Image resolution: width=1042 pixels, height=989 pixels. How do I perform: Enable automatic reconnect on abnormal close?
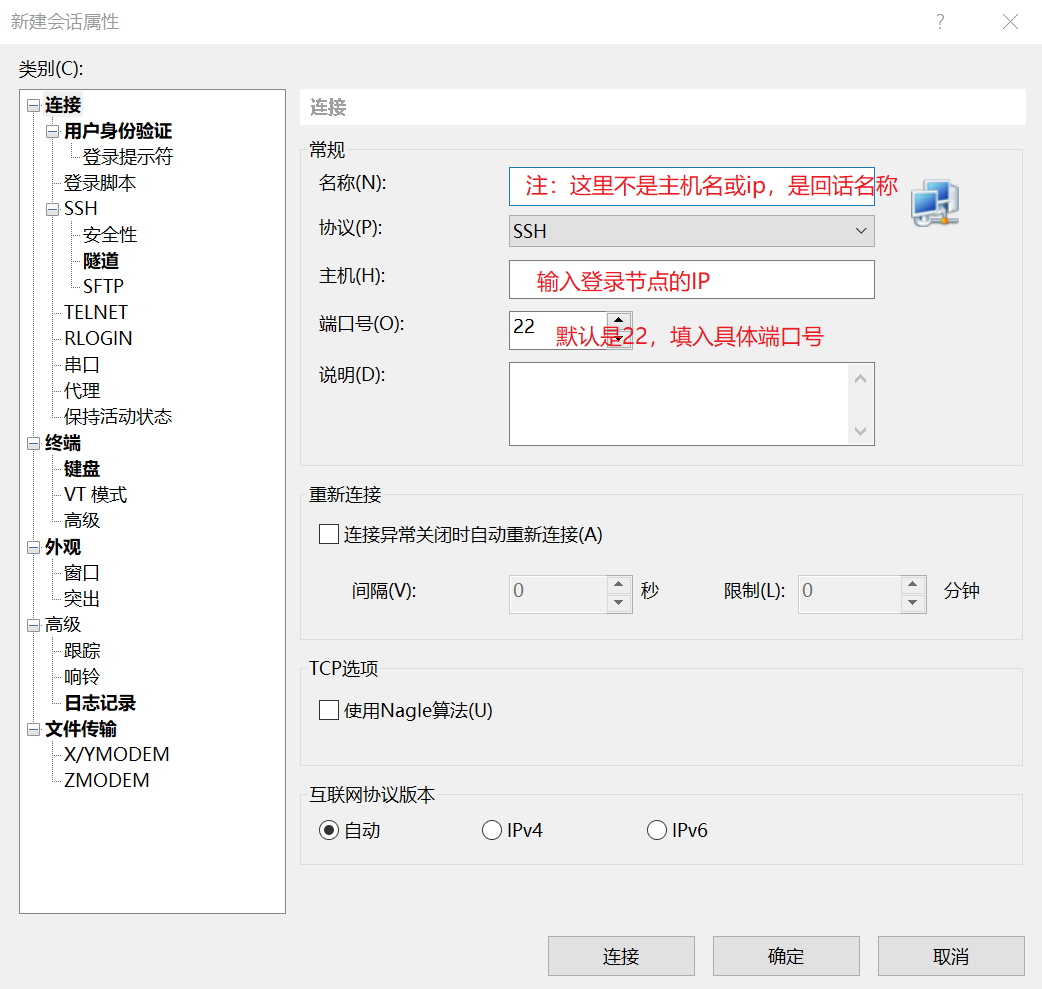coord(328,534)
